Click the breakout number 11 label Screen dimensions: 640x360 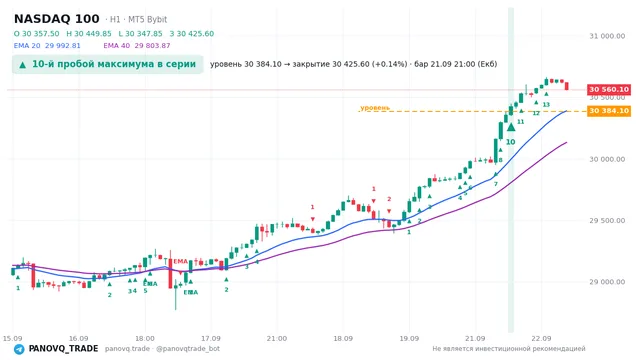pos(520,122)
